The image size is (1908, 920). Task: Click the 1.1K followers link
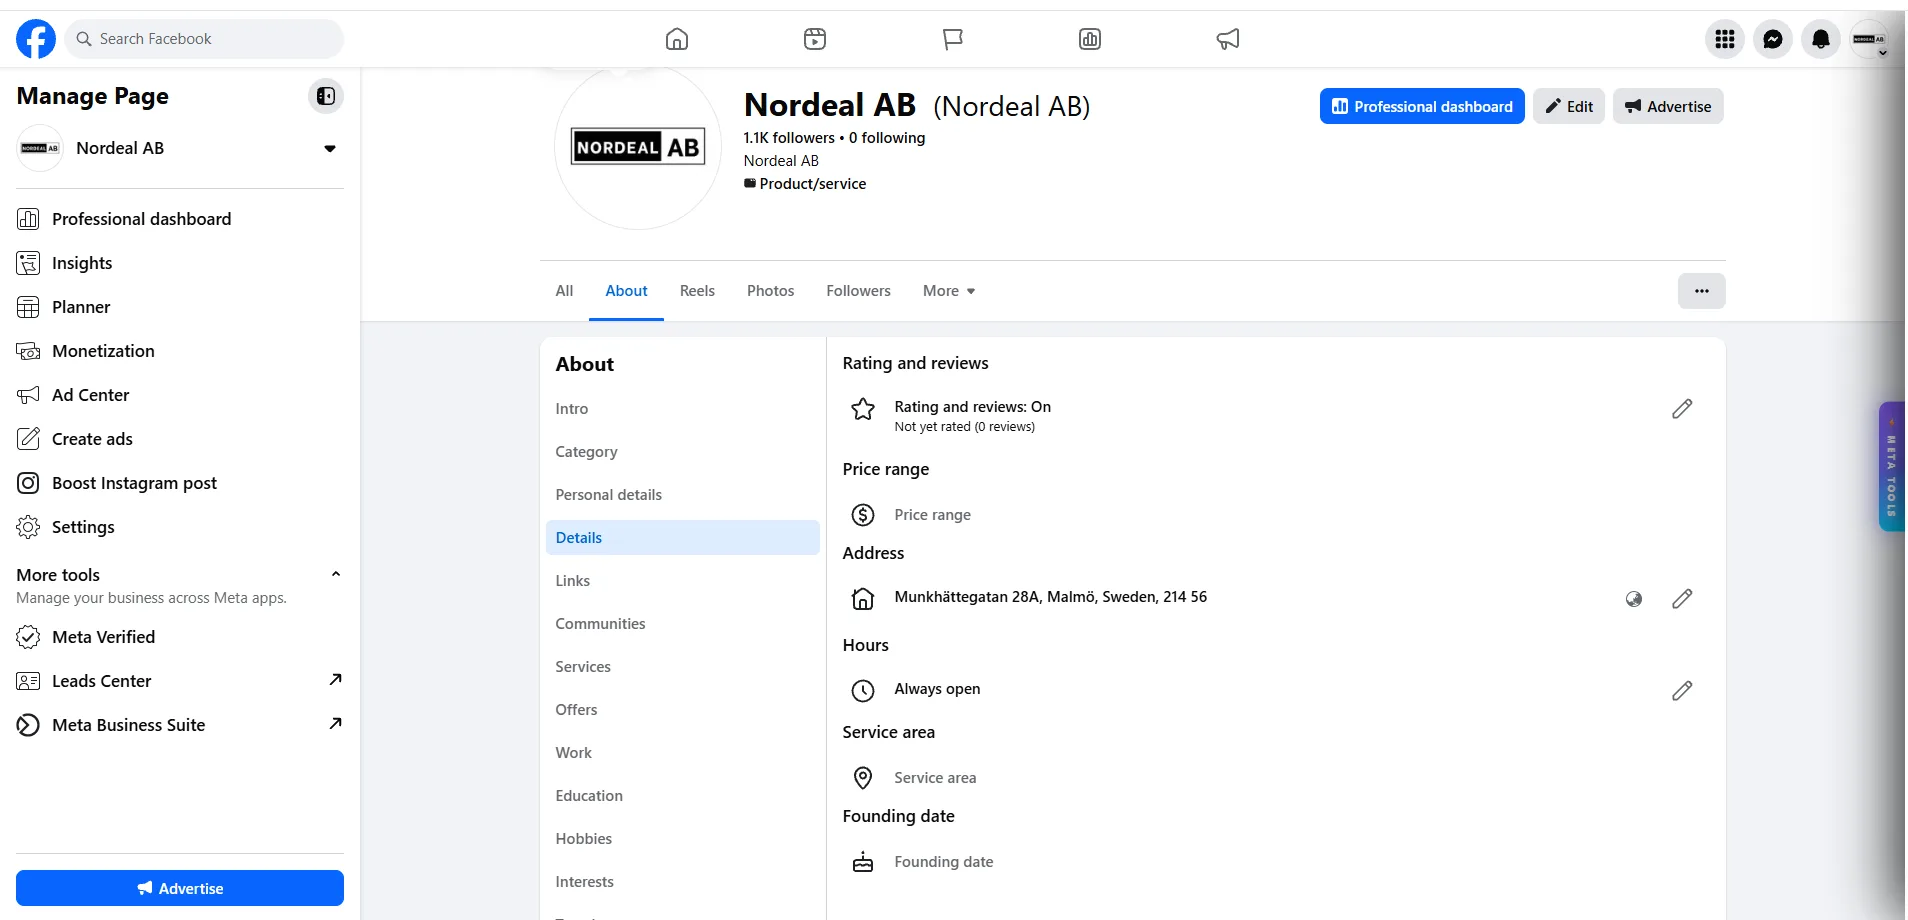pos(789,138)
